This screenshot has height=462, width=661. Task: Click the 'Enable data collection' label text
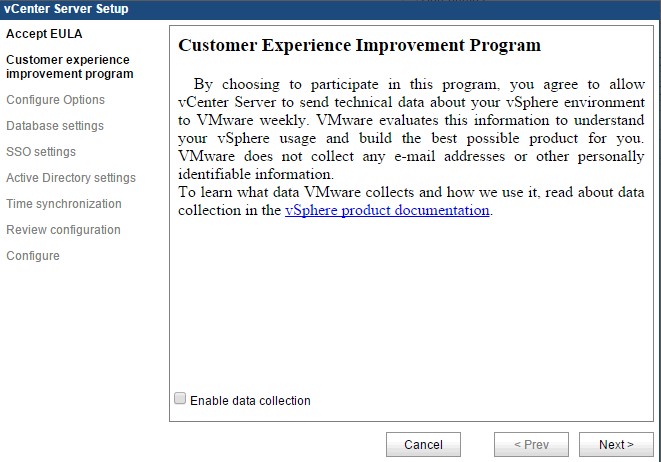pyautogui.click(x=250, y=401)
